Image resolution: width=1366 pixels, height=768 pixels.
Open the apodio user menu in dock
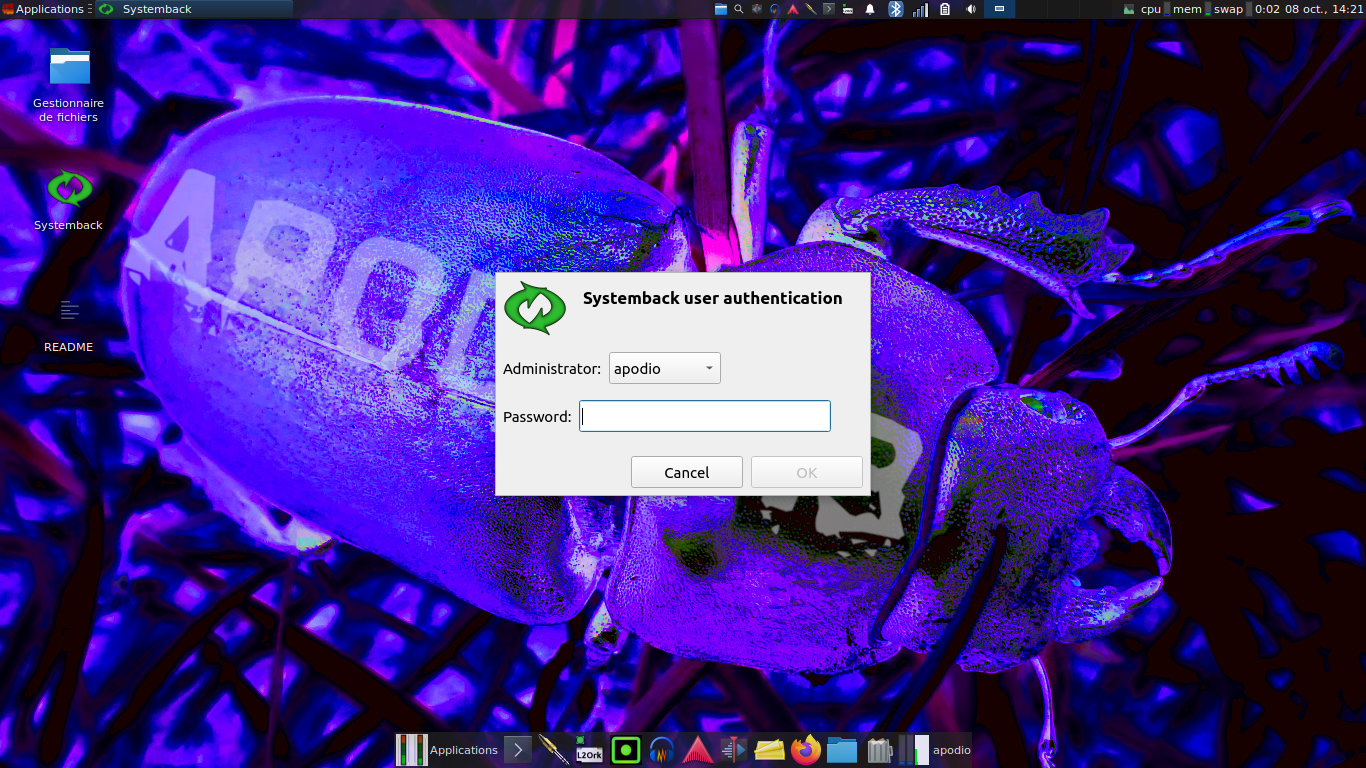[x=950, y=749]
